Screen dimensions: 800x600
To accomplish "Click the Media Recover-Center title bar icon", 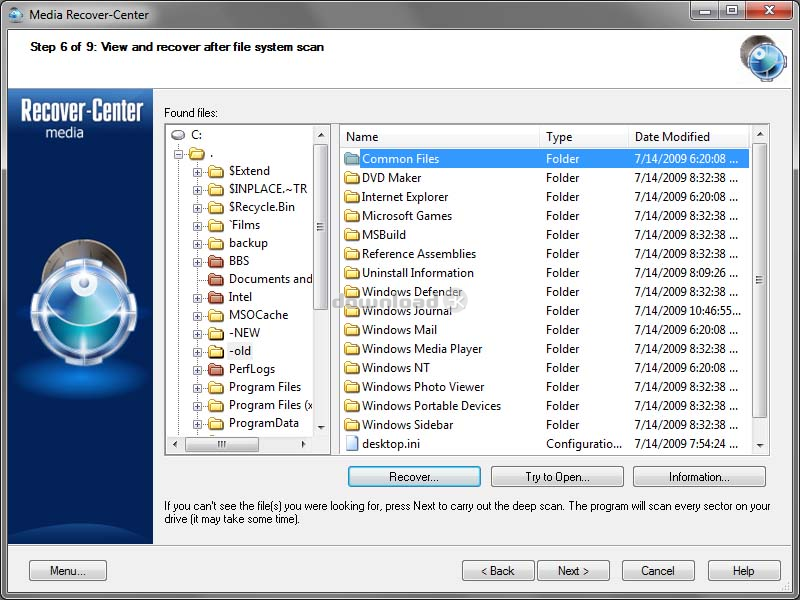I will 16,14.
